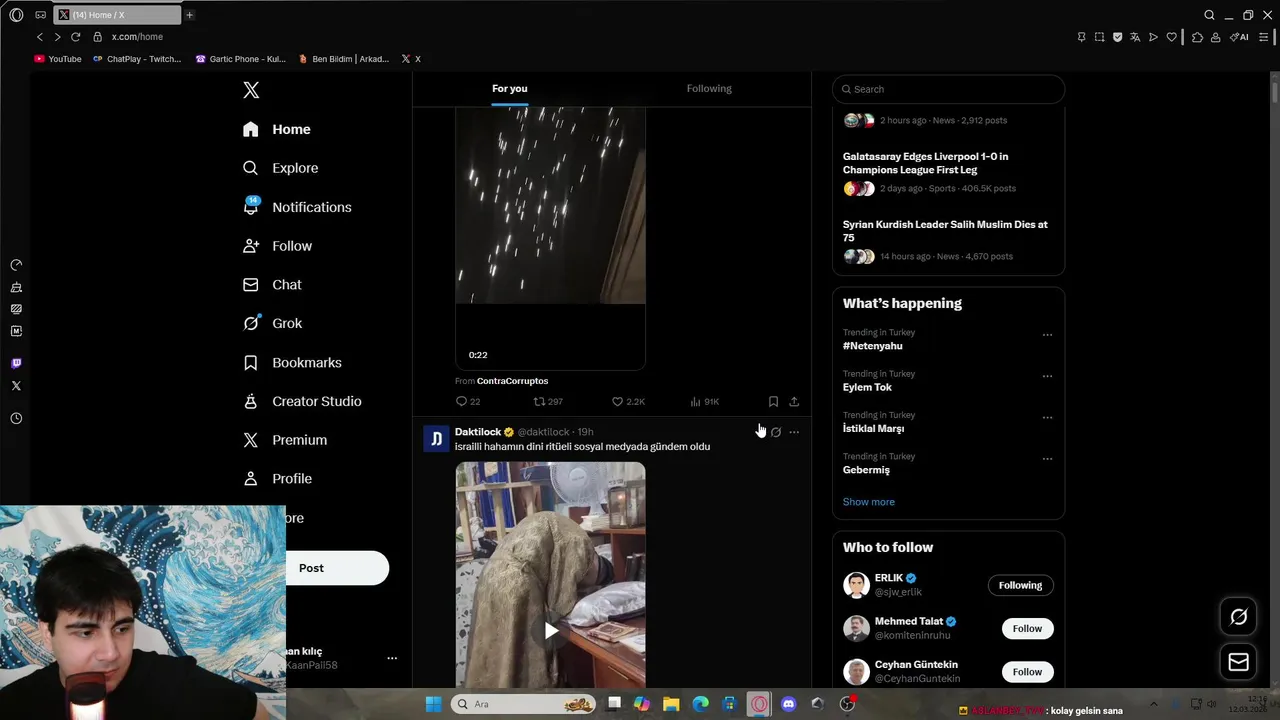Image resolution: width=1280 pixels, height=720 pixels.
Task: Open options for the İstiklal Marşı trend
Action: (x=1047, y=417)
